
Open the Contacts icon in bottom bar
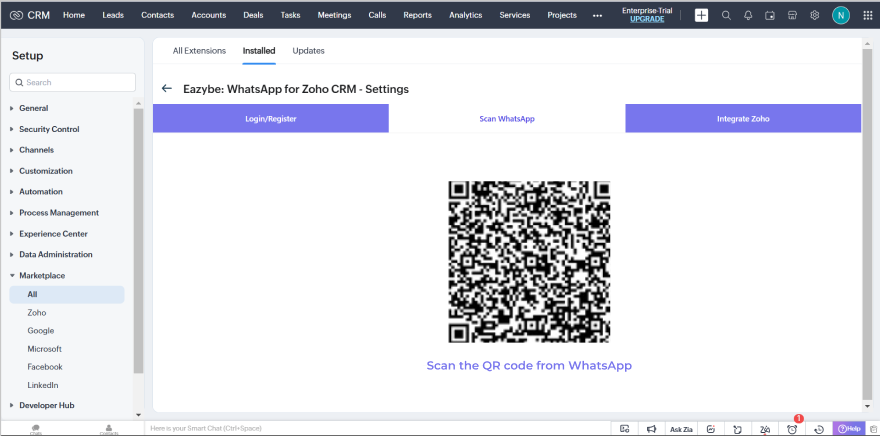pos(109,429)
